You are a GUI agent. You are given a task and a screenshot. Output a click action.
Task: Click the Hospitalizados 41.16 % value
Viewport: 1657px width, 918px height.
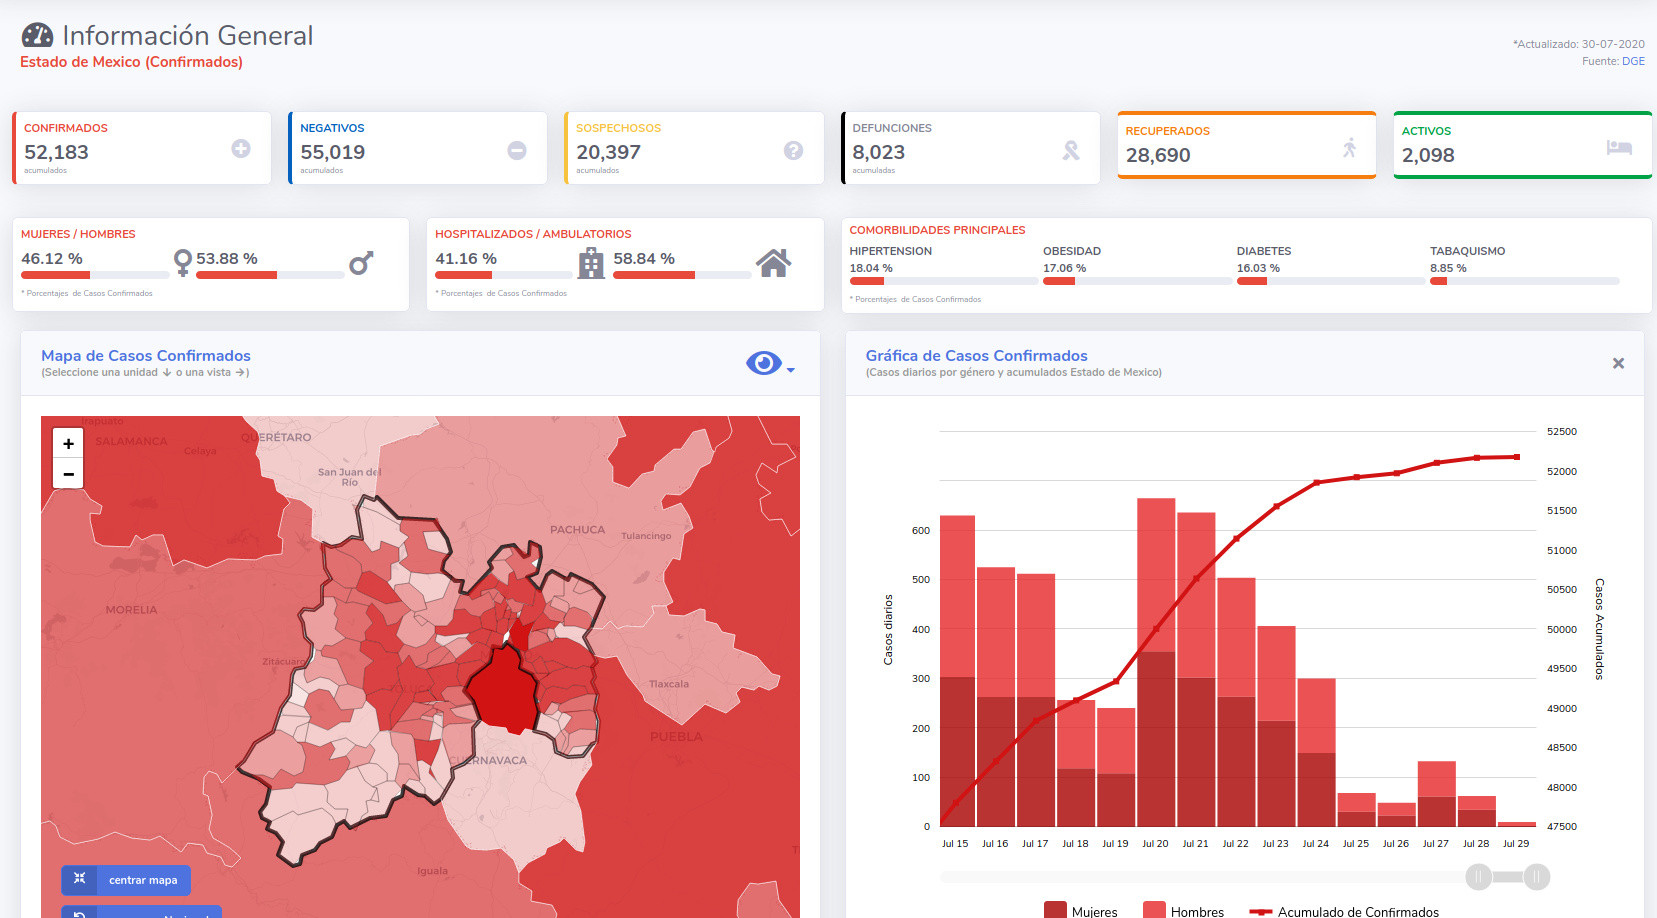466,258
